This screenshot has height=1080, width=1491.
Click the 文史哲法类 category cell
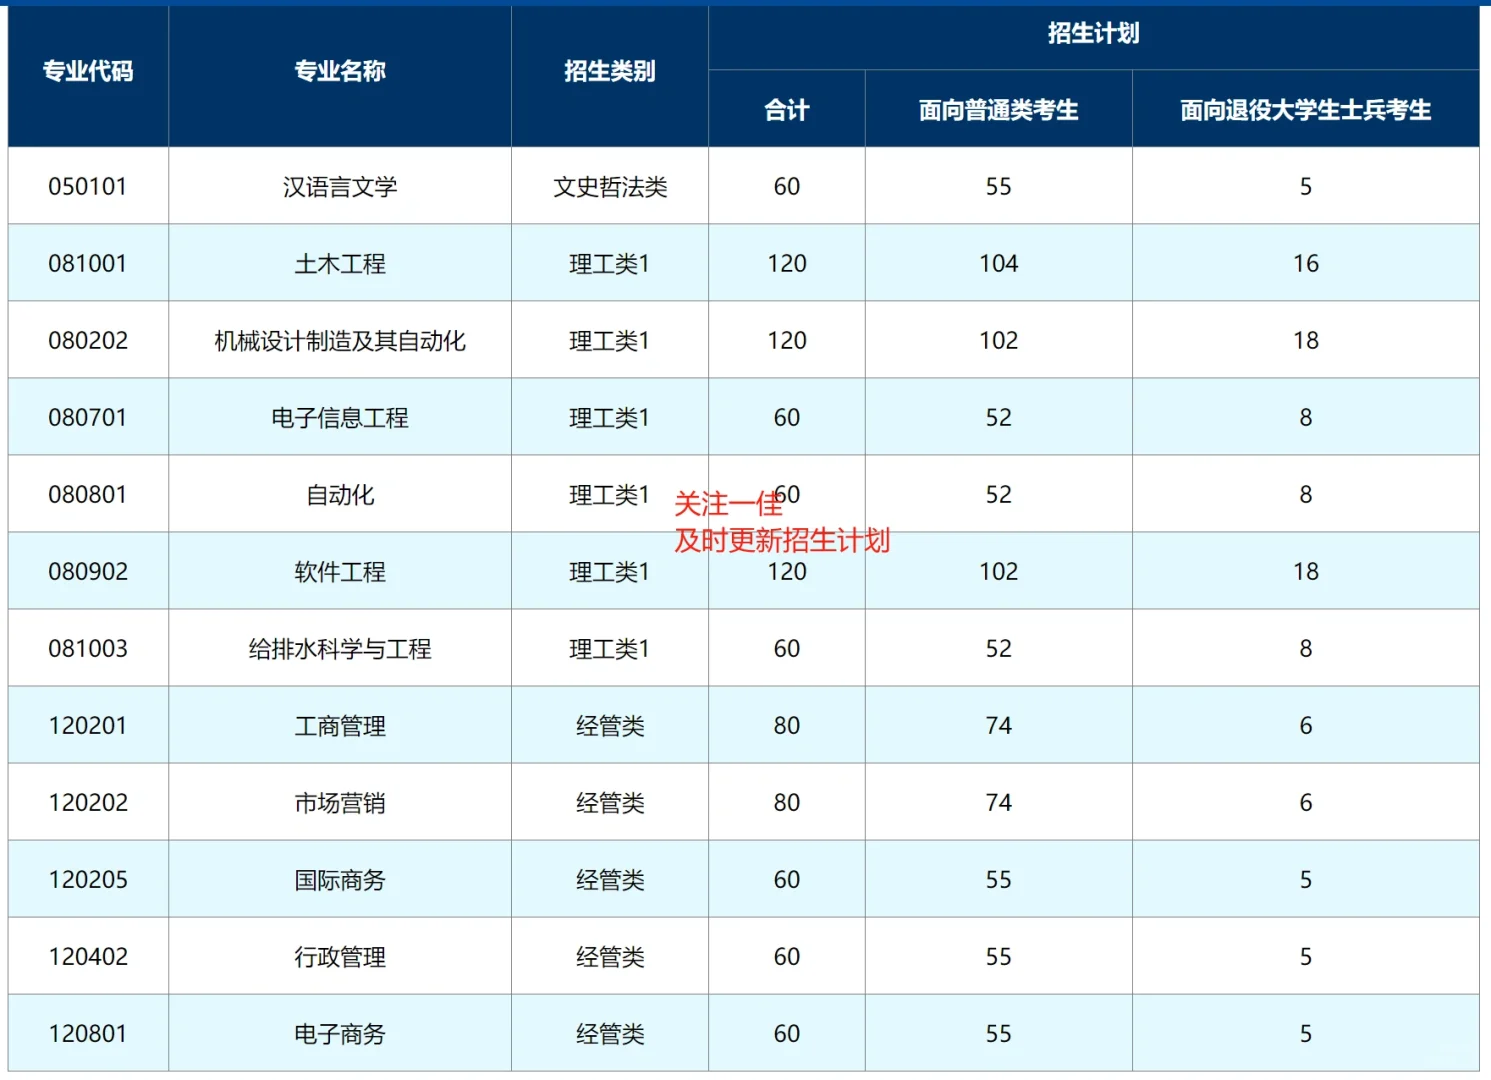tap(610, 187)
